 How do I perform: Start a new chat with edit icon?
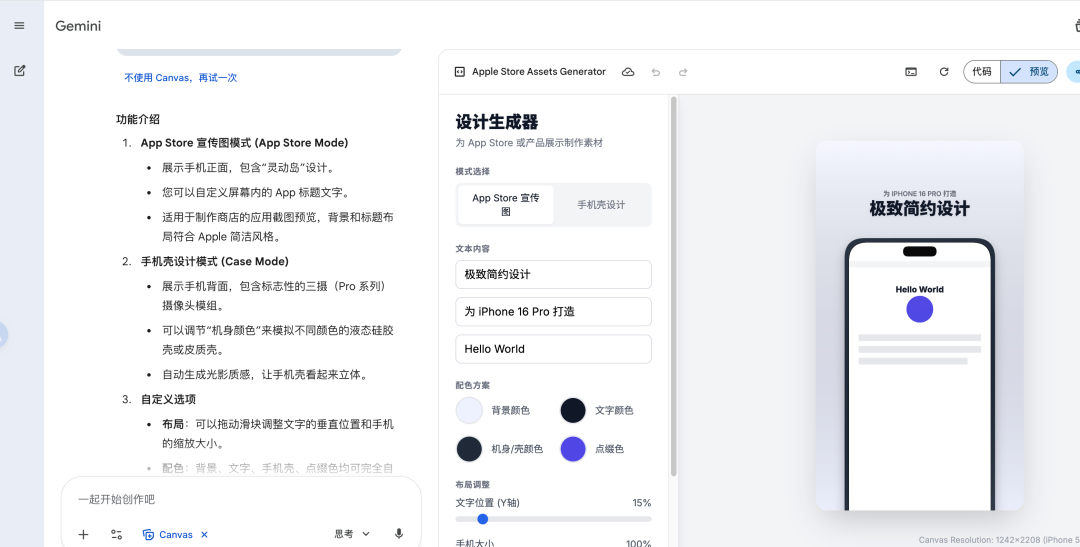point(19,70)
